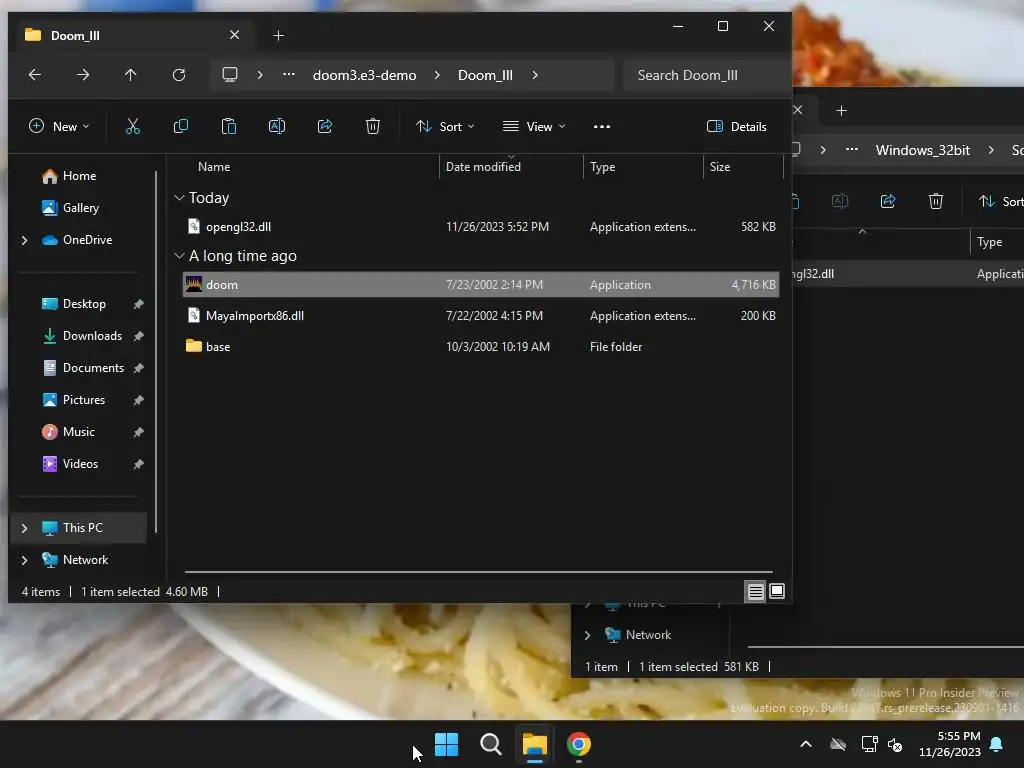Sort by the Date modified column header
This screenshot has height=768, width=1024.
click(483, 167)
